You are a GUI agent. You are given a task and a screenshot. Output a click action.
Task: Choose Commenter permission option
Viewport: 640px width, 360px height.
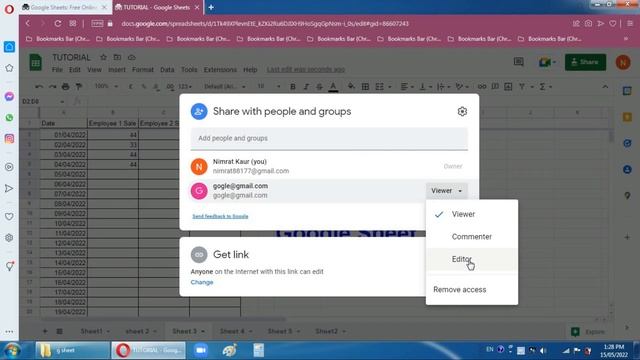coord(472,237)
